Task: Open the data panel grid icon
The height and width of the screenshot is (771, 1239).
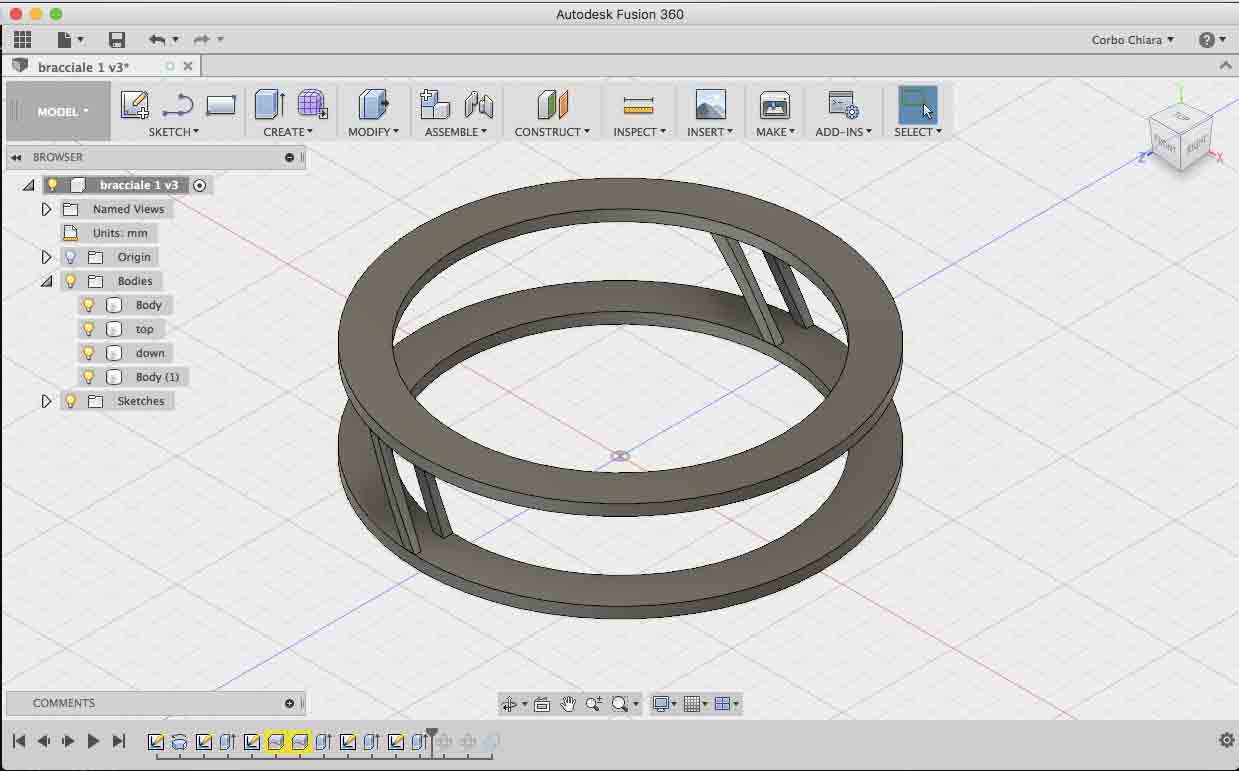Action: tap(22, 40)
